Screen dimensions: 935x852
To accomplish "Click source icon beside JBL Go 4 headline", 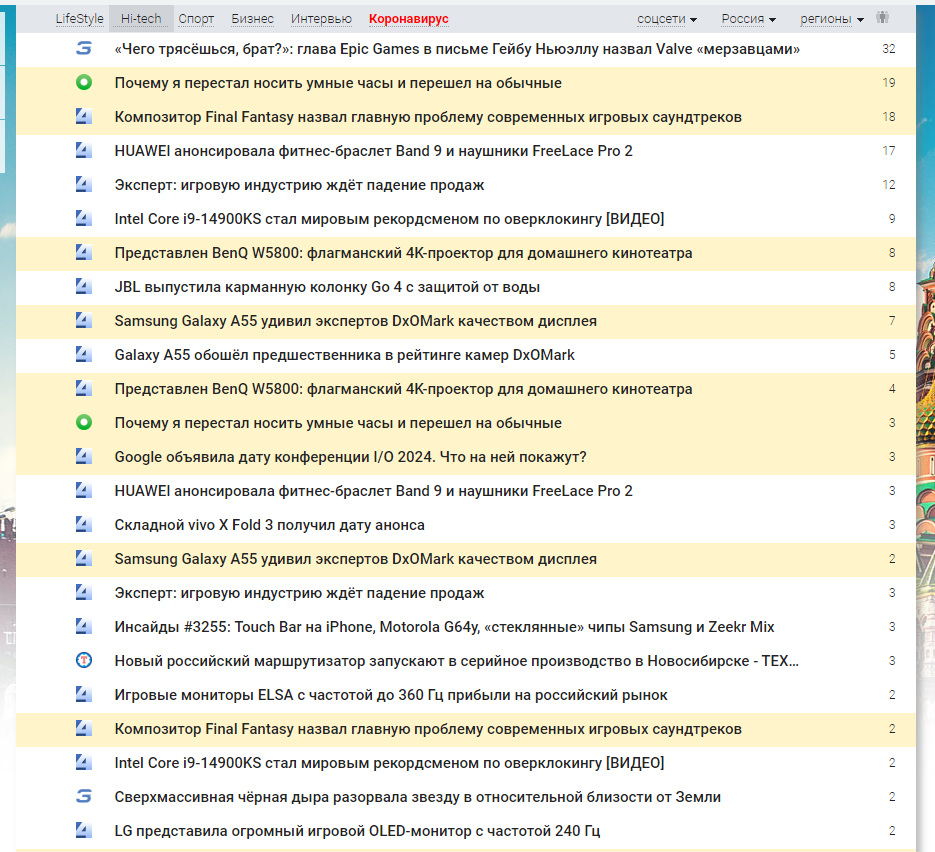I will (x=84, y=286).
